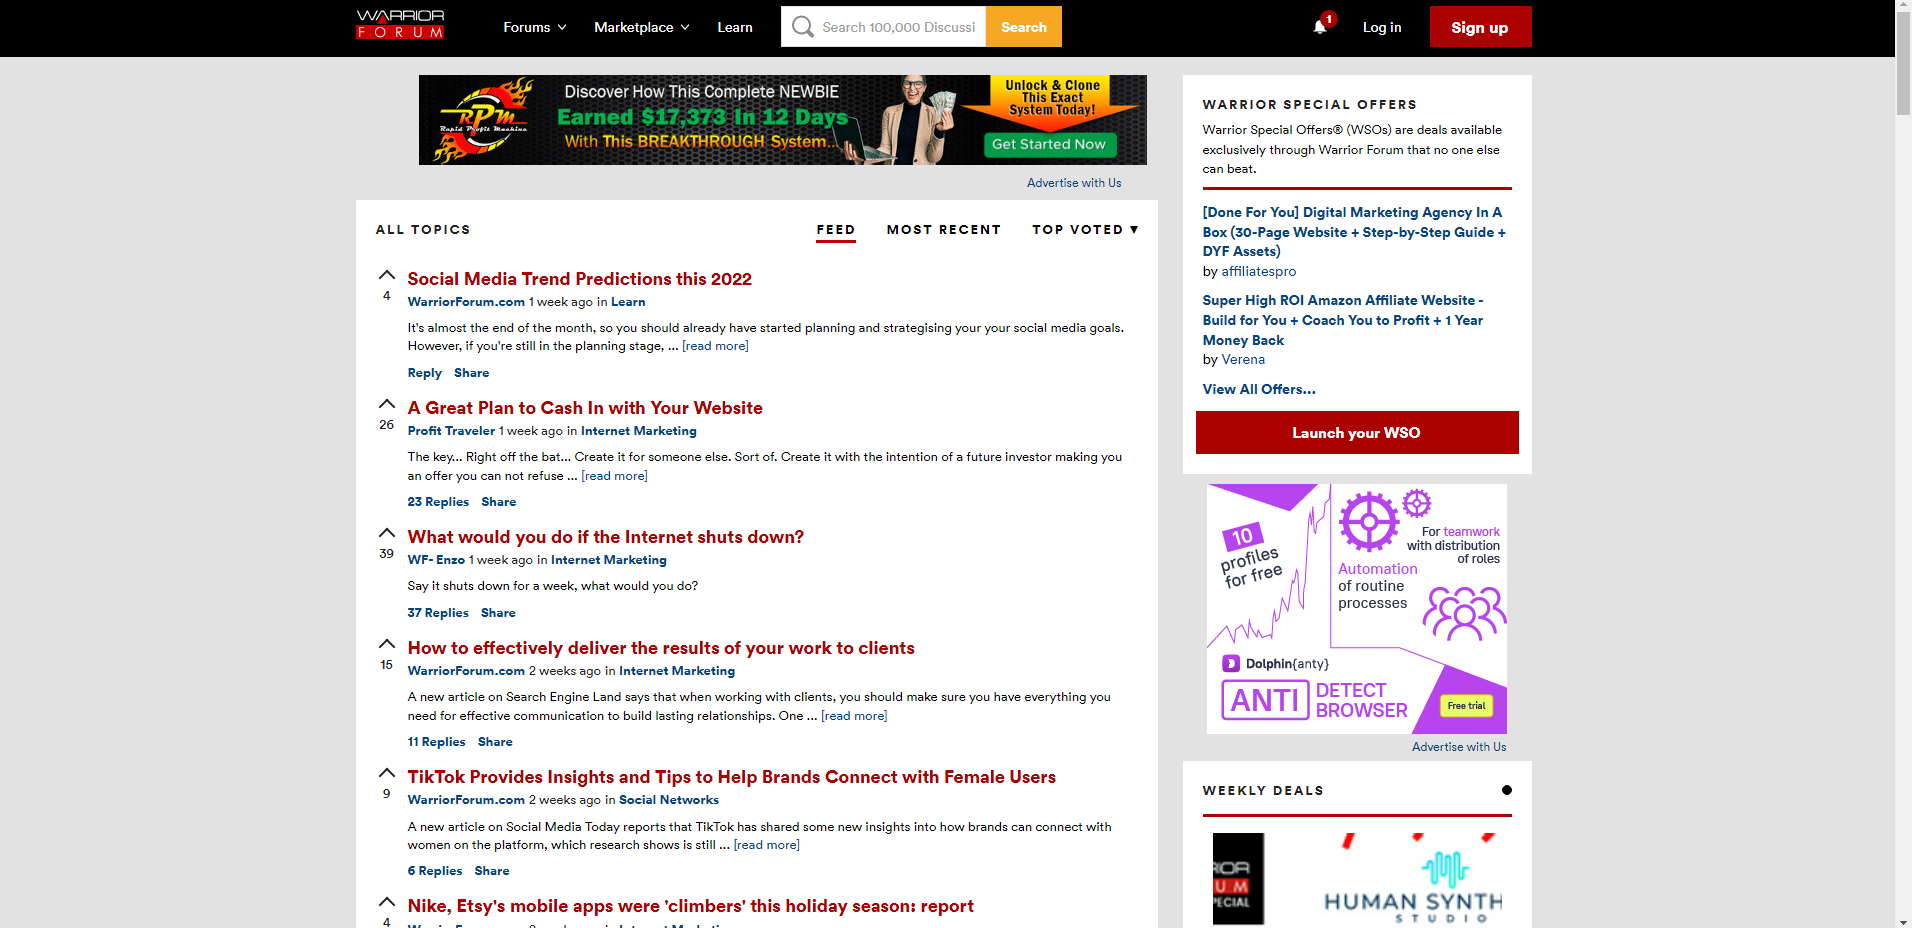
Task: Upvote the Internet shuts down post
Action: pyautogui.click(x=387, y=533)
